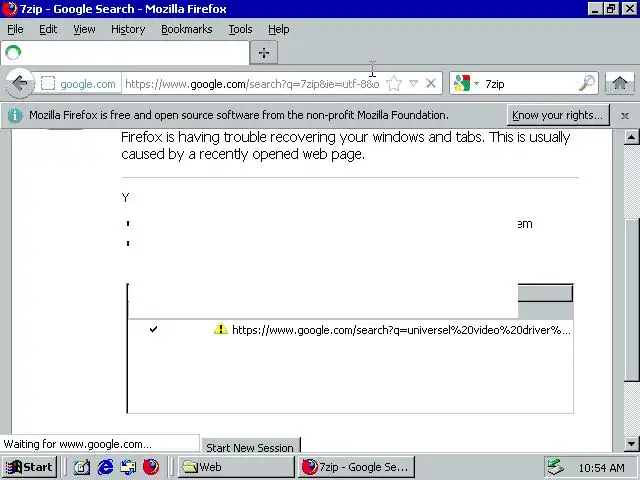Select the universel video driver URL row
640x480 pixels.
350,330
